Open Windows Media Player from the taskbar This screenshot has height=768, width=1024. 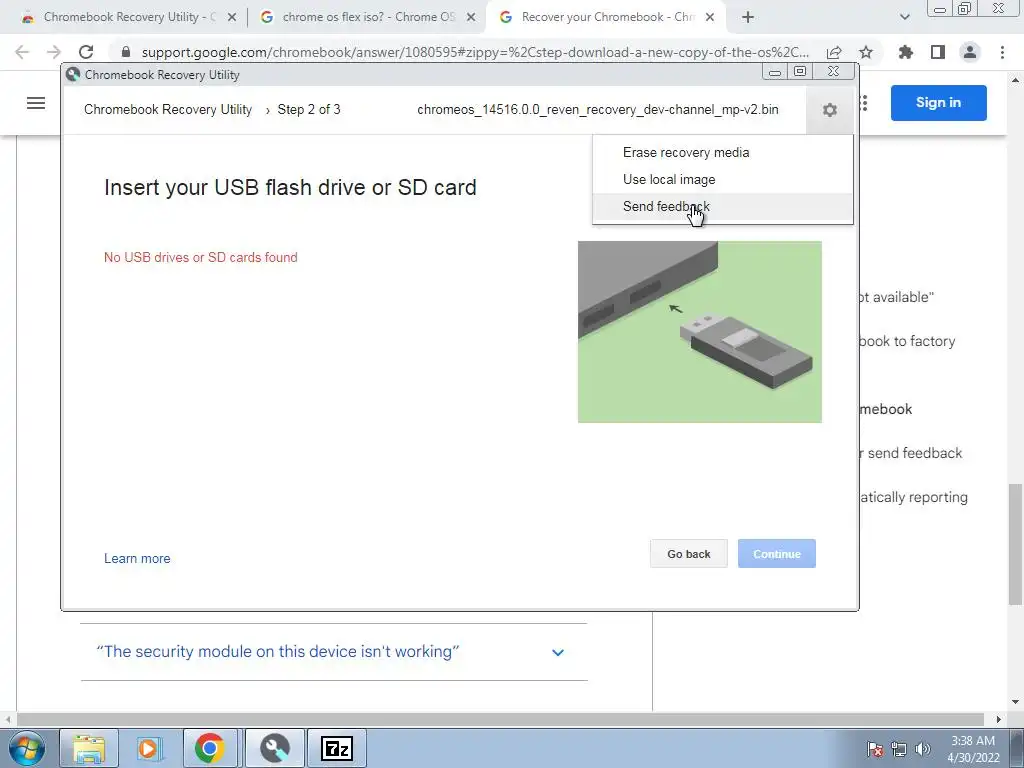148,748
